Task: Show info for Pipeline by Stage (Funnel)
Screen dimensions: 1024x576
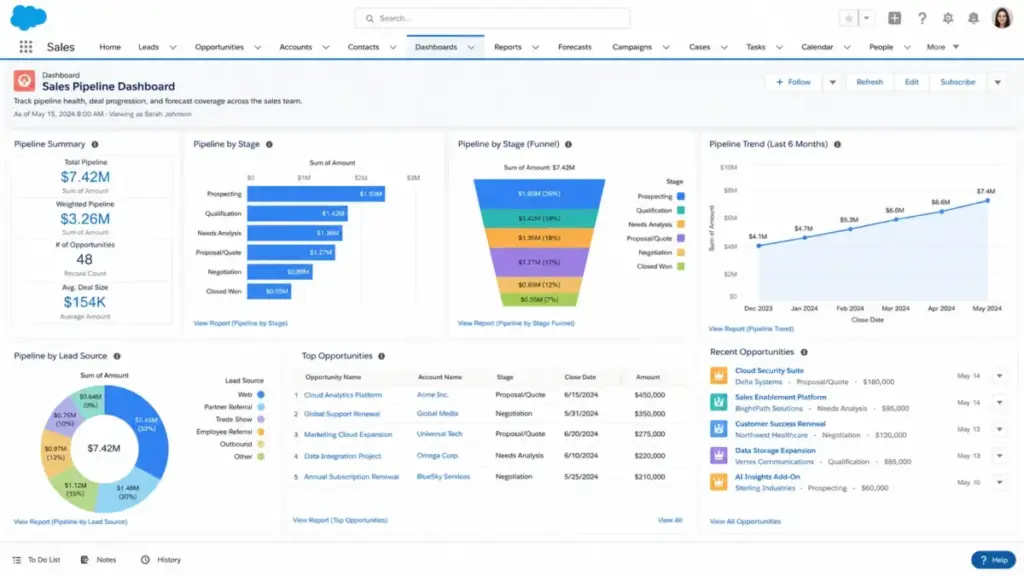Action: [x=568, y=144]
